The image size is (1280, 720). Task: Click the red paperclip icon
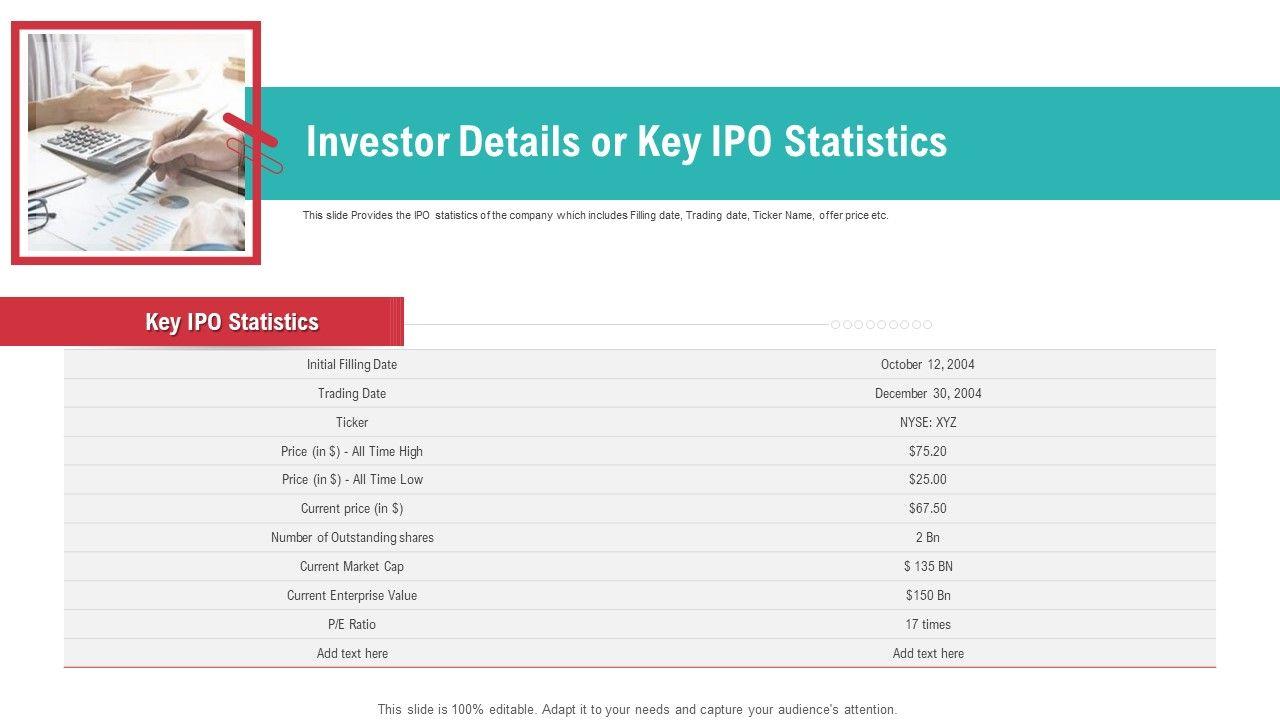tap(254, 145)
